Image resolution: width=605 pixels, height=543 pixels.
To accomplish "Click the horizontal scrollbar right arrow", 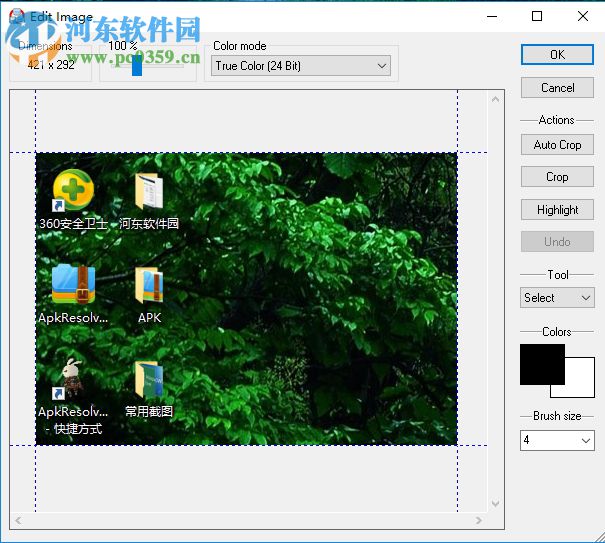I will pos(479,521).
